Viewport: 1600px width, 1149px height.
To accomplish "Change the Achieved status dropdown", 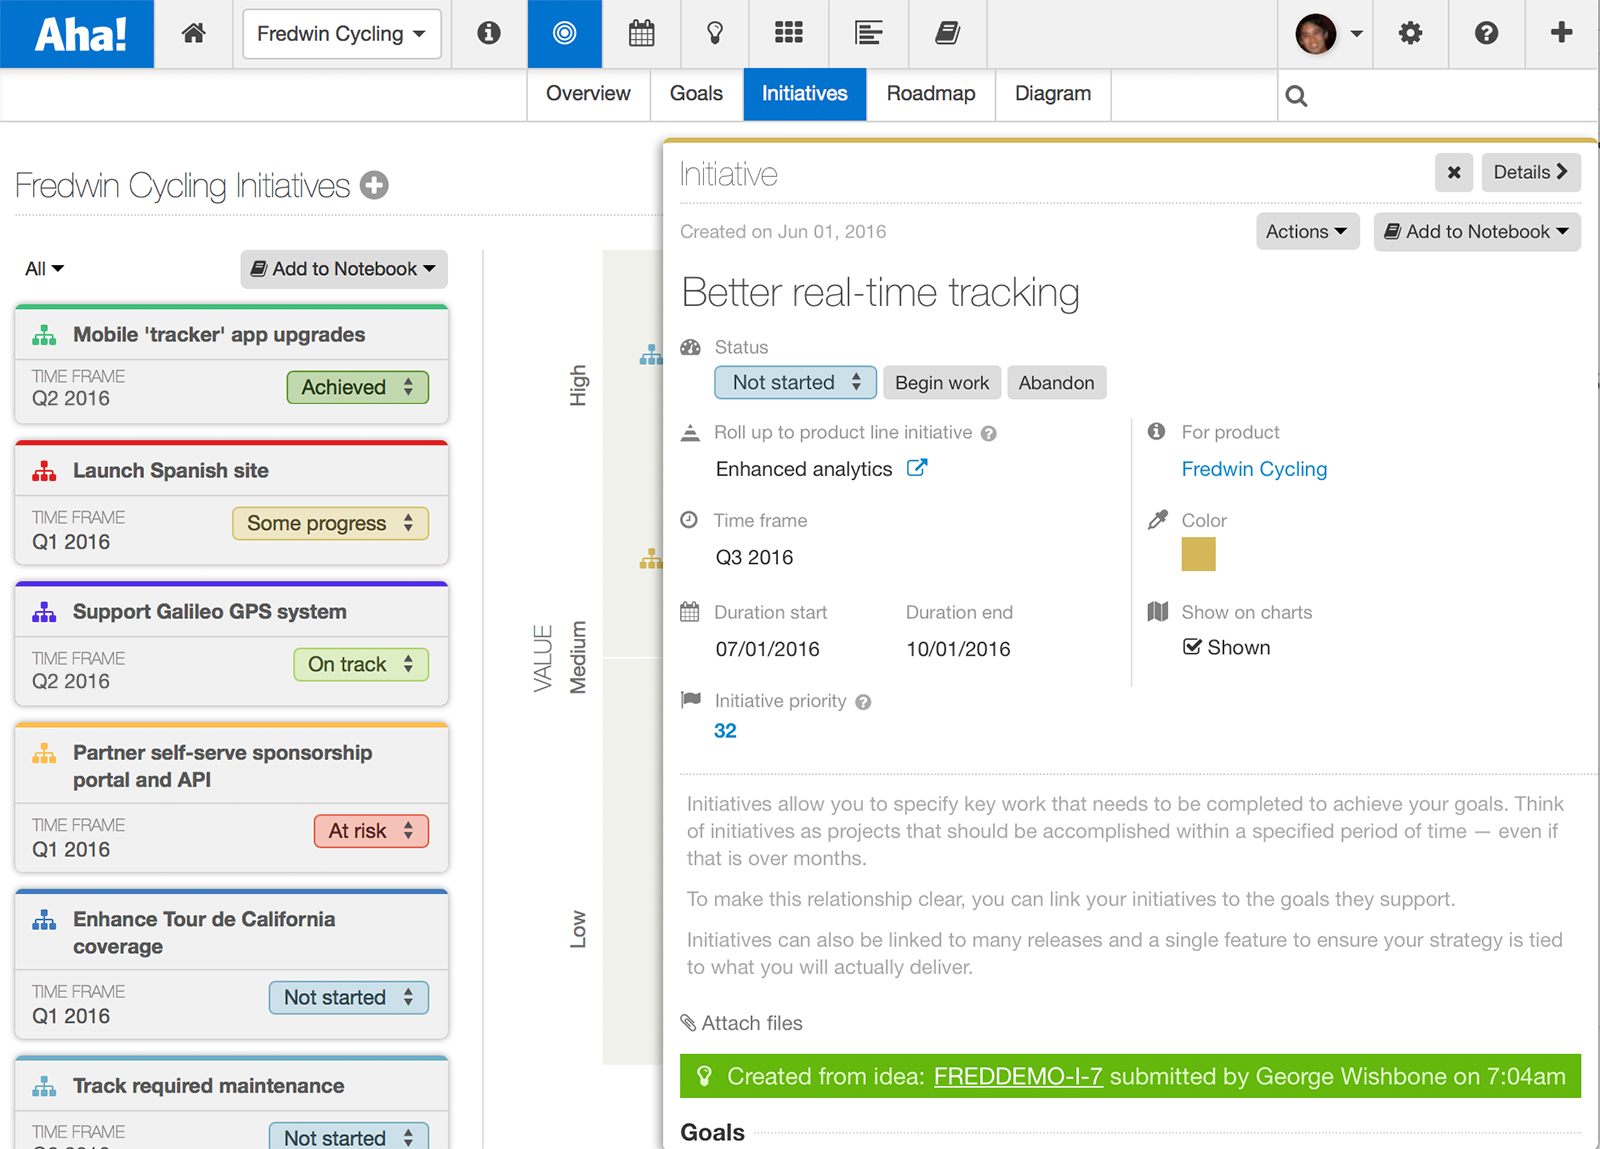I will [x=358, y=388].
